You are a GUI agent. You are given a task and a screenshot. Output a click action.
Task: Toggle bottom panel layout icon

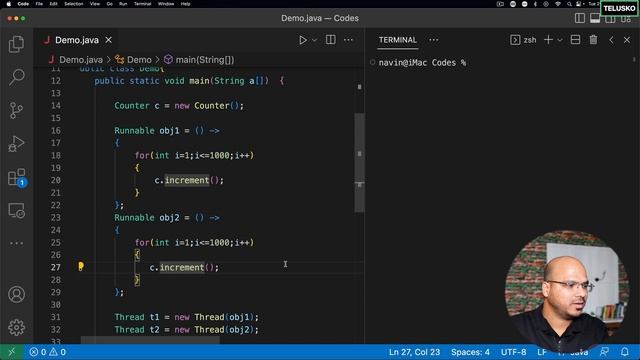(595, 18)
